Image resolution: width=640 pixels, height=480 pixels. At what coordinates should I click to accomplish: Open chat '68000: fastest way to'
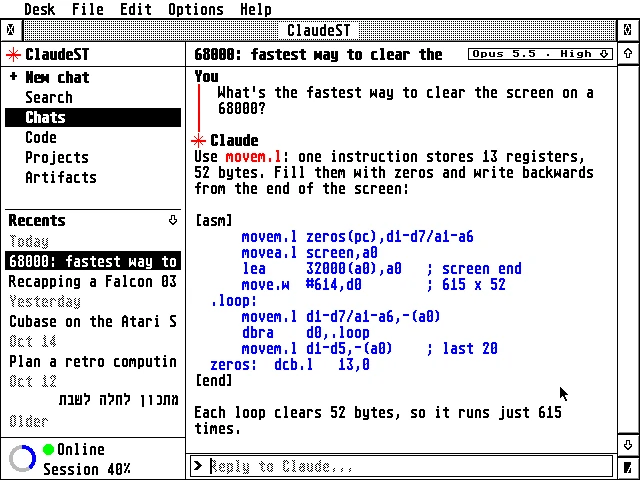93,261
